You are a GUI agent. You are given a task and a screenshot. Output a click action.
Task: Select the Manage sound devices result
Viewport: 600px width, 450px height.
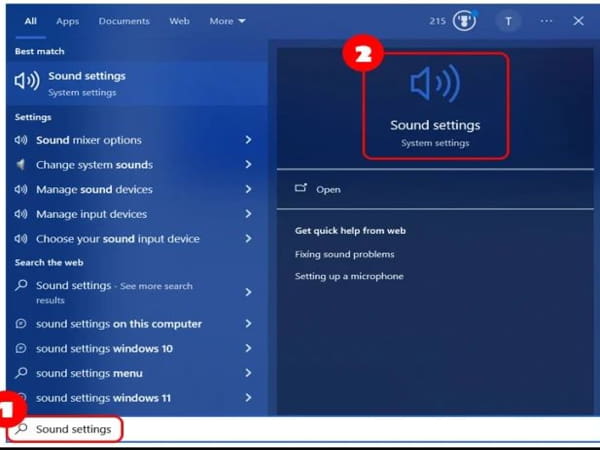point(137,189)
